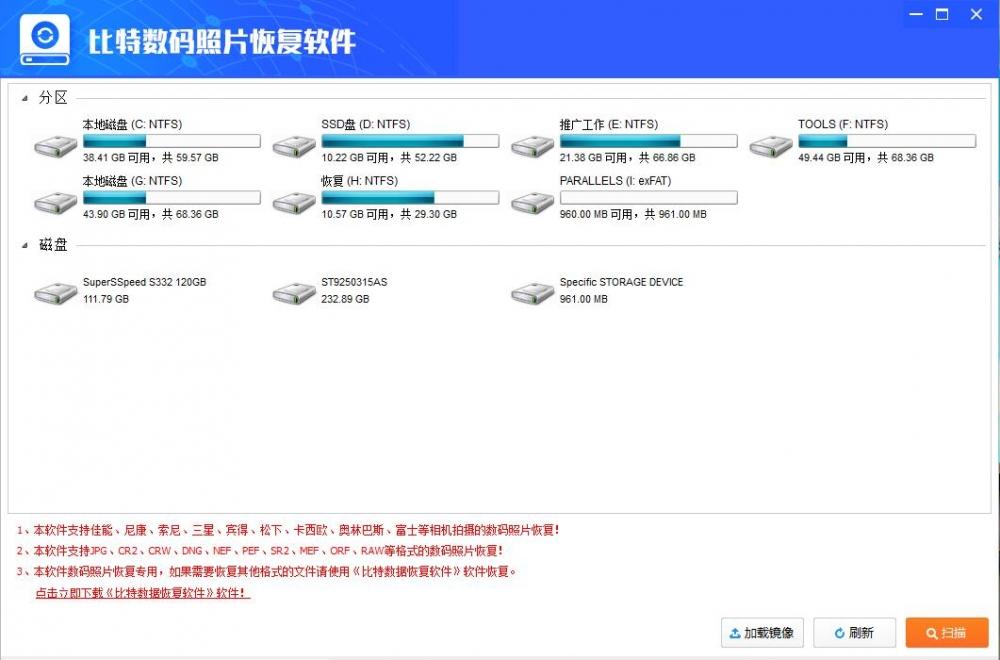Viewport: 1000px width, 660px height.
Task: Click the 刷新 refresh button
Action: [854, 632]
